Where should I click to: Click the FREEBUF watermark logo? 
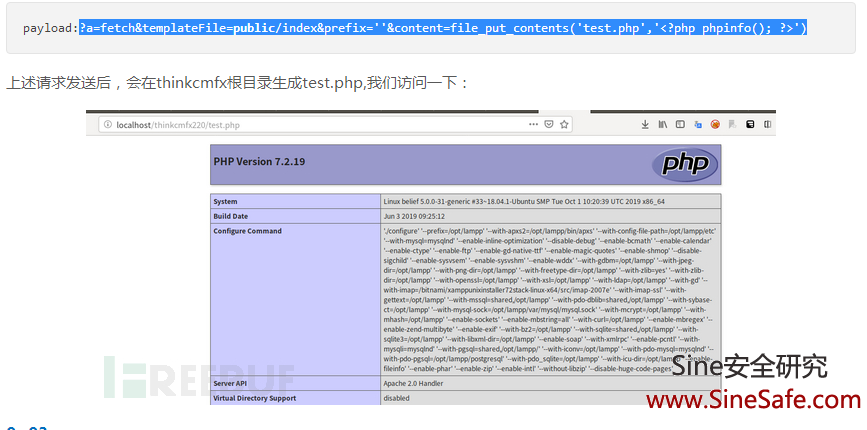199,377
